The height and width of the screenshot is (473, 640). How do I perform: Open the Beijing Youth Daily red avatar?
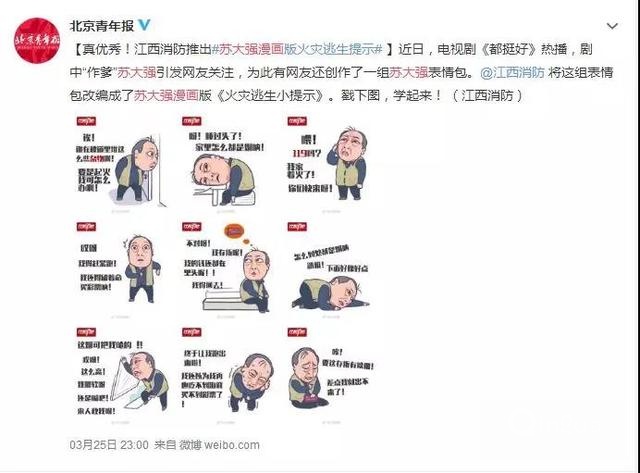pos(37,41)
